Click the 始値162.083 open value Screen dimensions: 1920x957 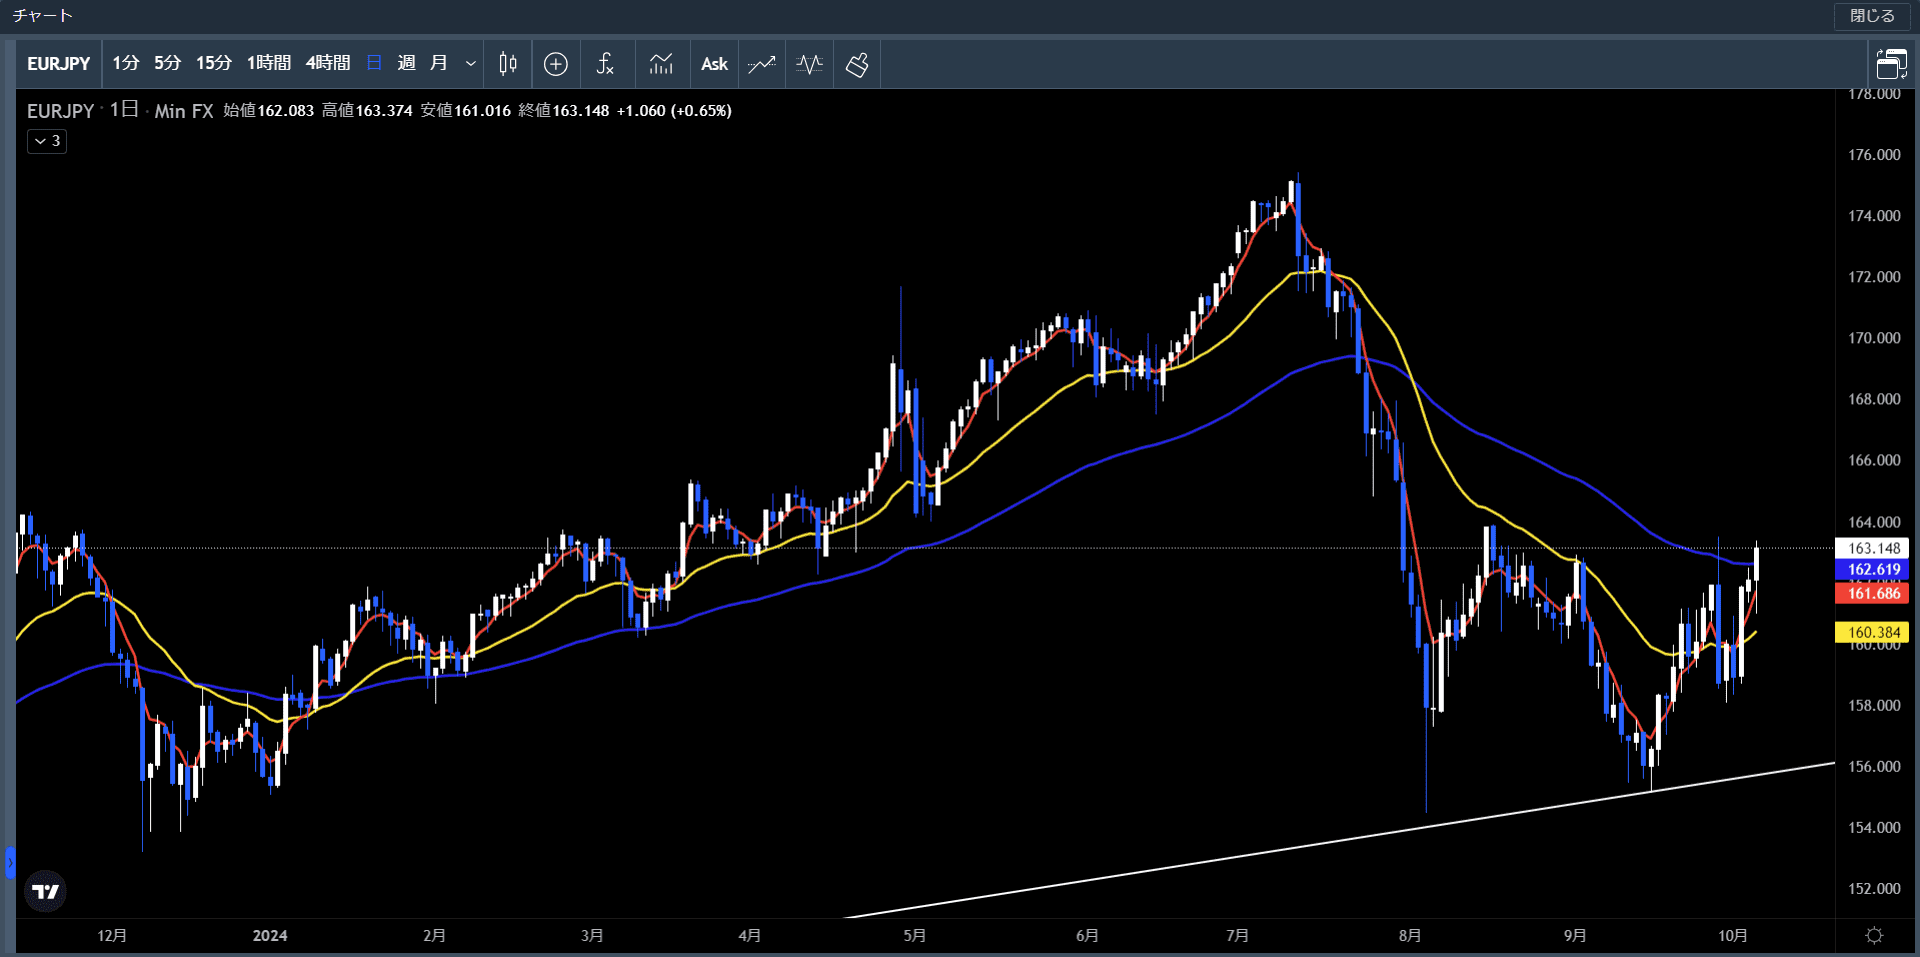(x=268, y=111)
